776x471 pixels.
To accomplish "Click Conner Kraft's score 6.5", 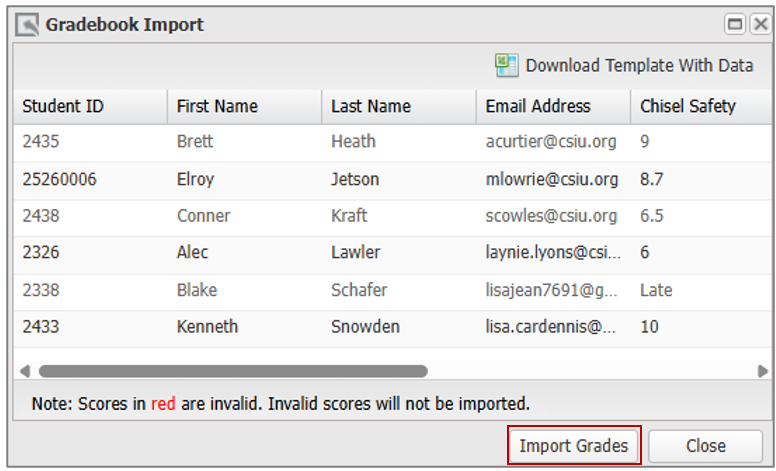I will 651,216.
